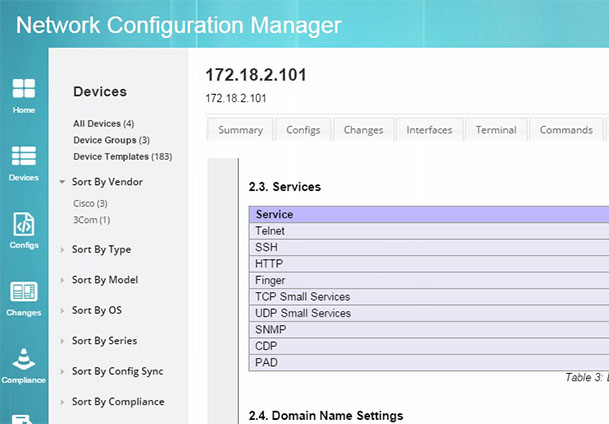Open the Compliance sidebar icon
The height and width of the screenshot is (424, 609).
tap(24, 365)
